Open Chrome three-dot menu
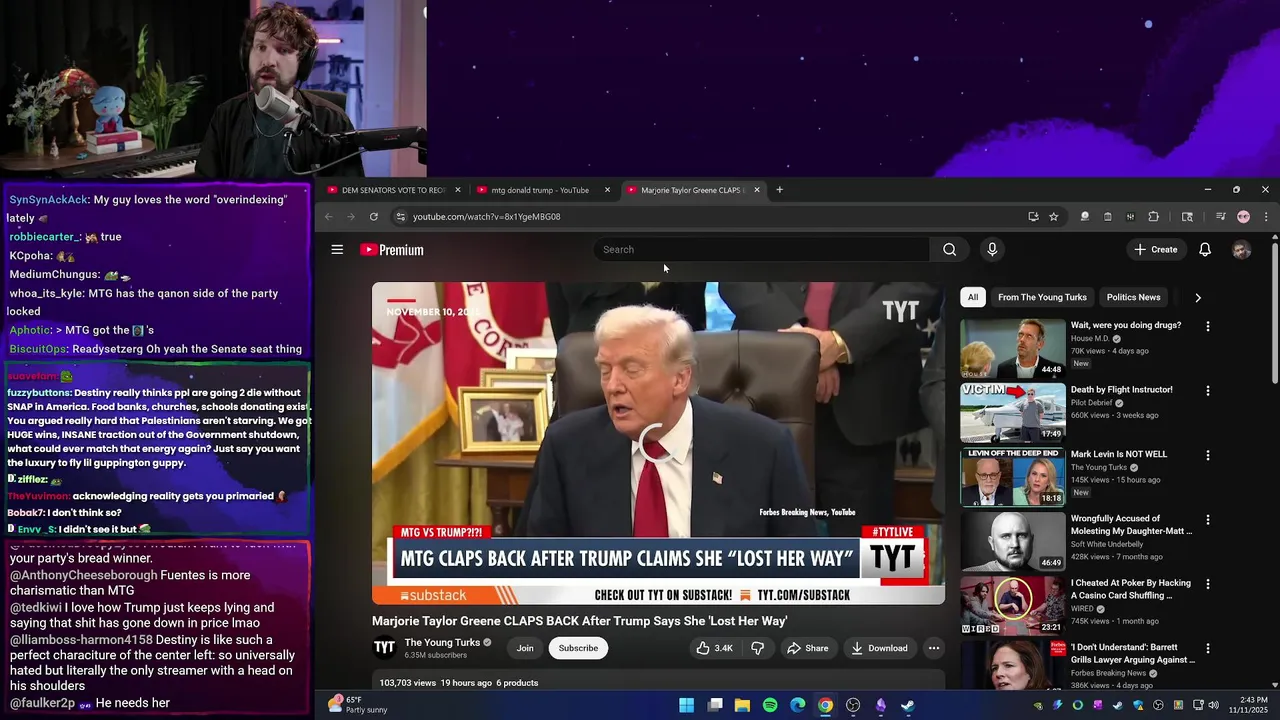The width and height of the screenshot is (1280, 720). (1266, 217)
